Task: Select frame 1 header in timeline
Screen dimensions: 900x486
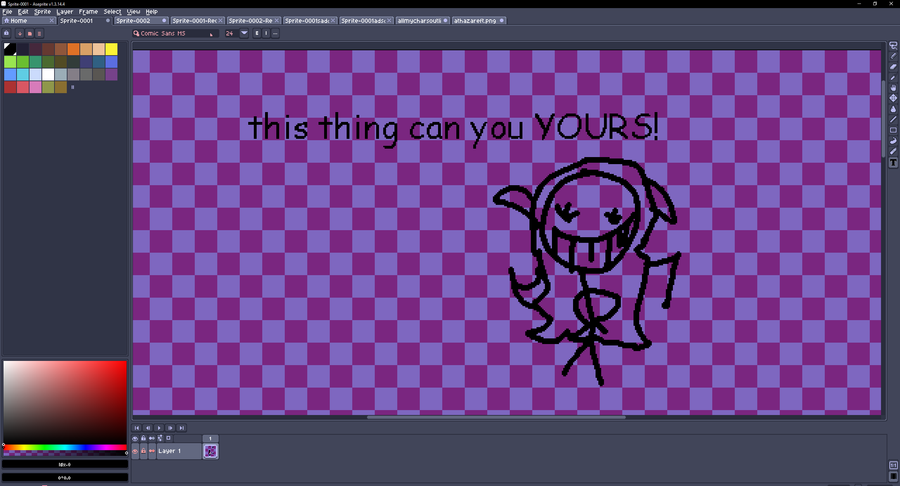Action: 210,438
